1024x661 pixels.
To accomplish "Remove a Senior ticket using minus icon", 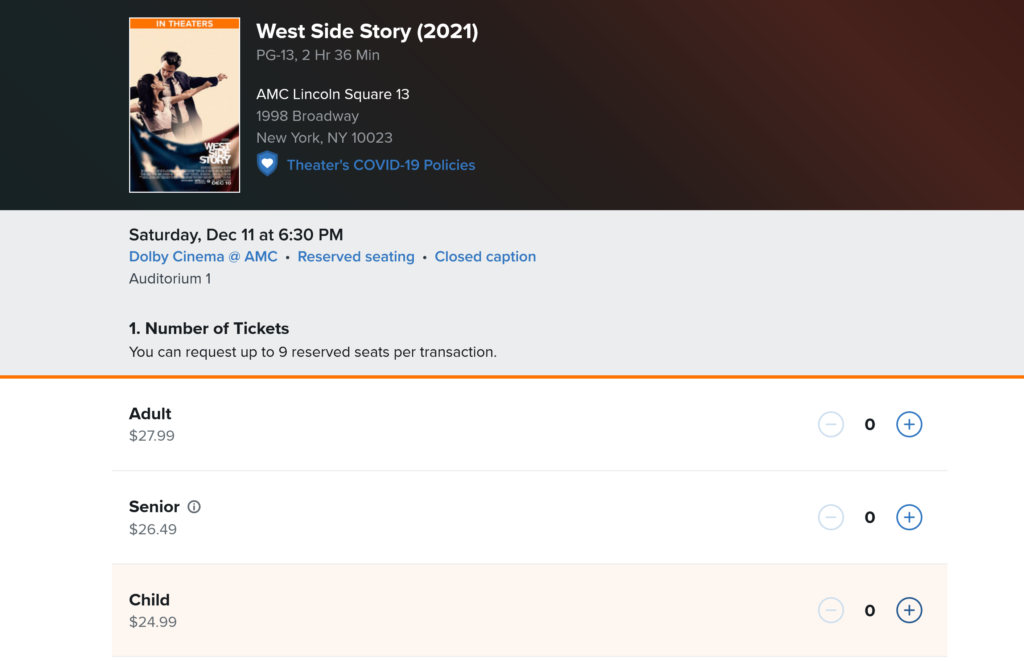I will click(x=831, y=517).
